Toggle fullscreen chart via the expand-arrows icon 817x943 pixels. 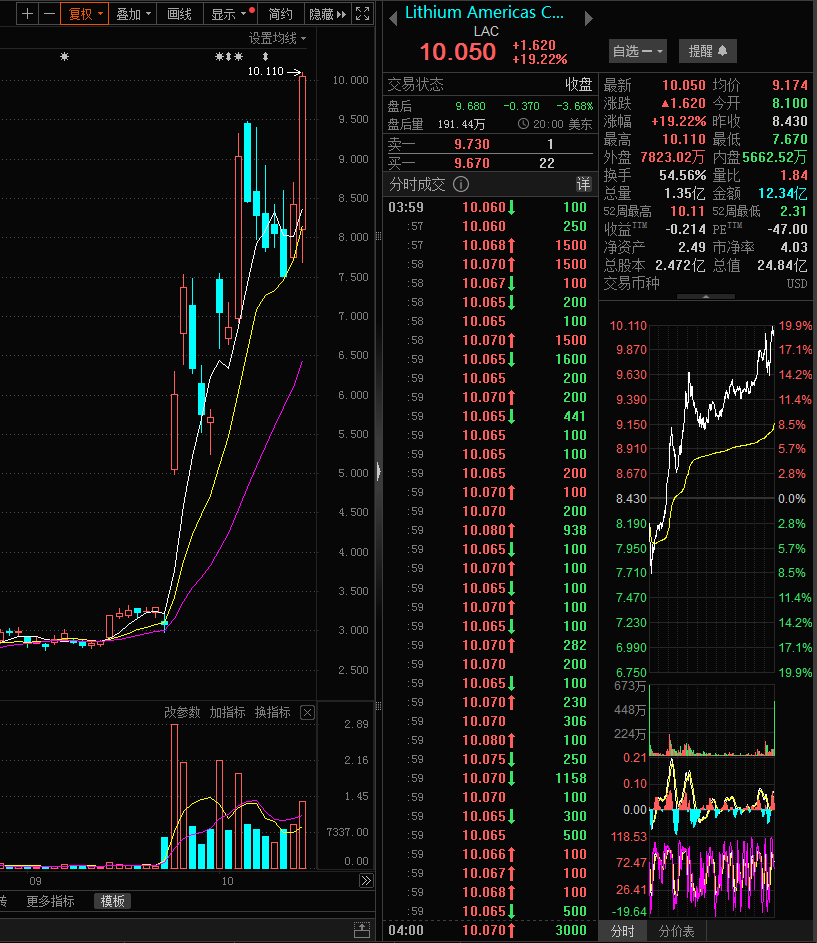click(362, 14)
